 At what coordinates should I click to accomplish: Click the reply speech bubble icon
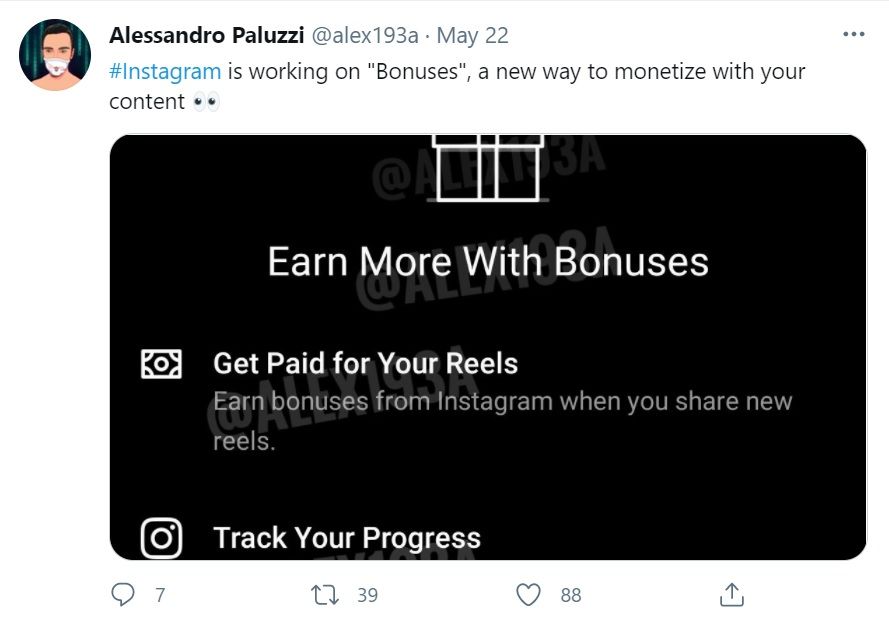[123, 595]
